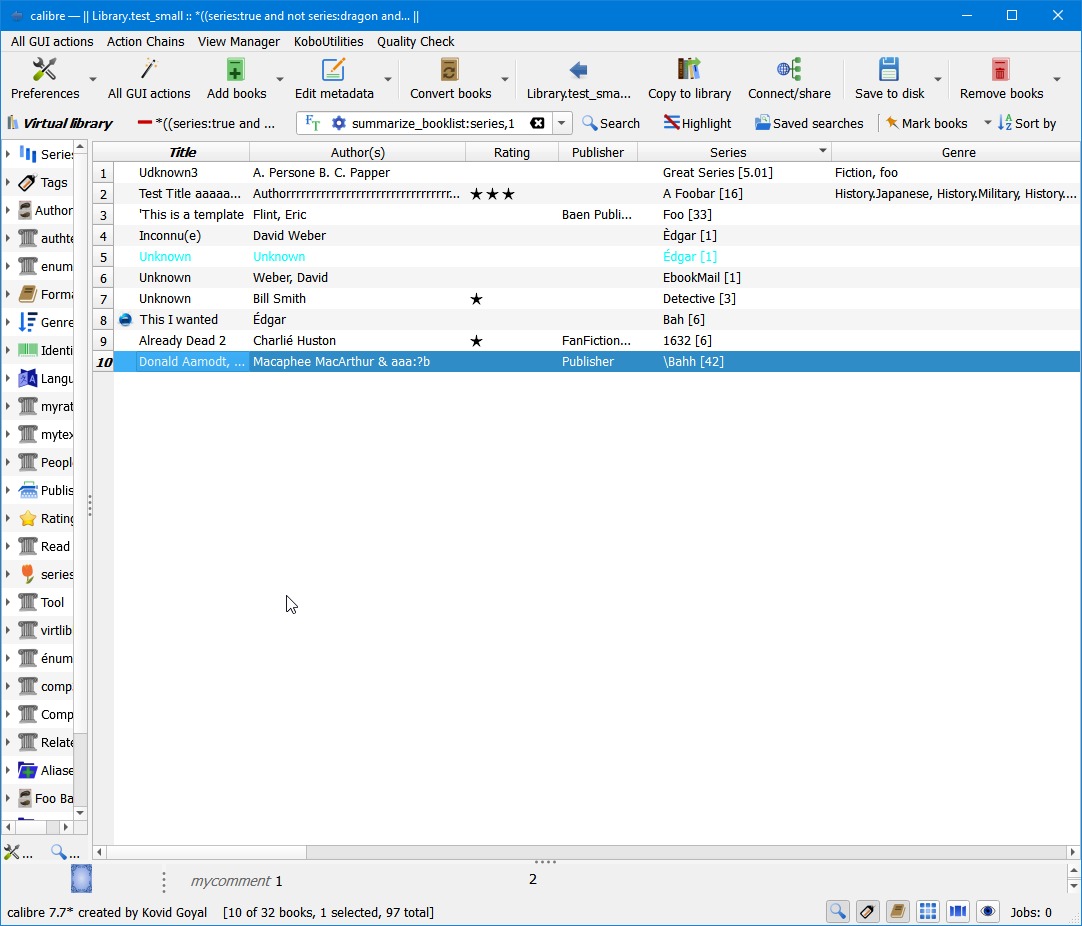Click Save to disk icon
This screenshot has height=926, width=1082.
[889, 70]
